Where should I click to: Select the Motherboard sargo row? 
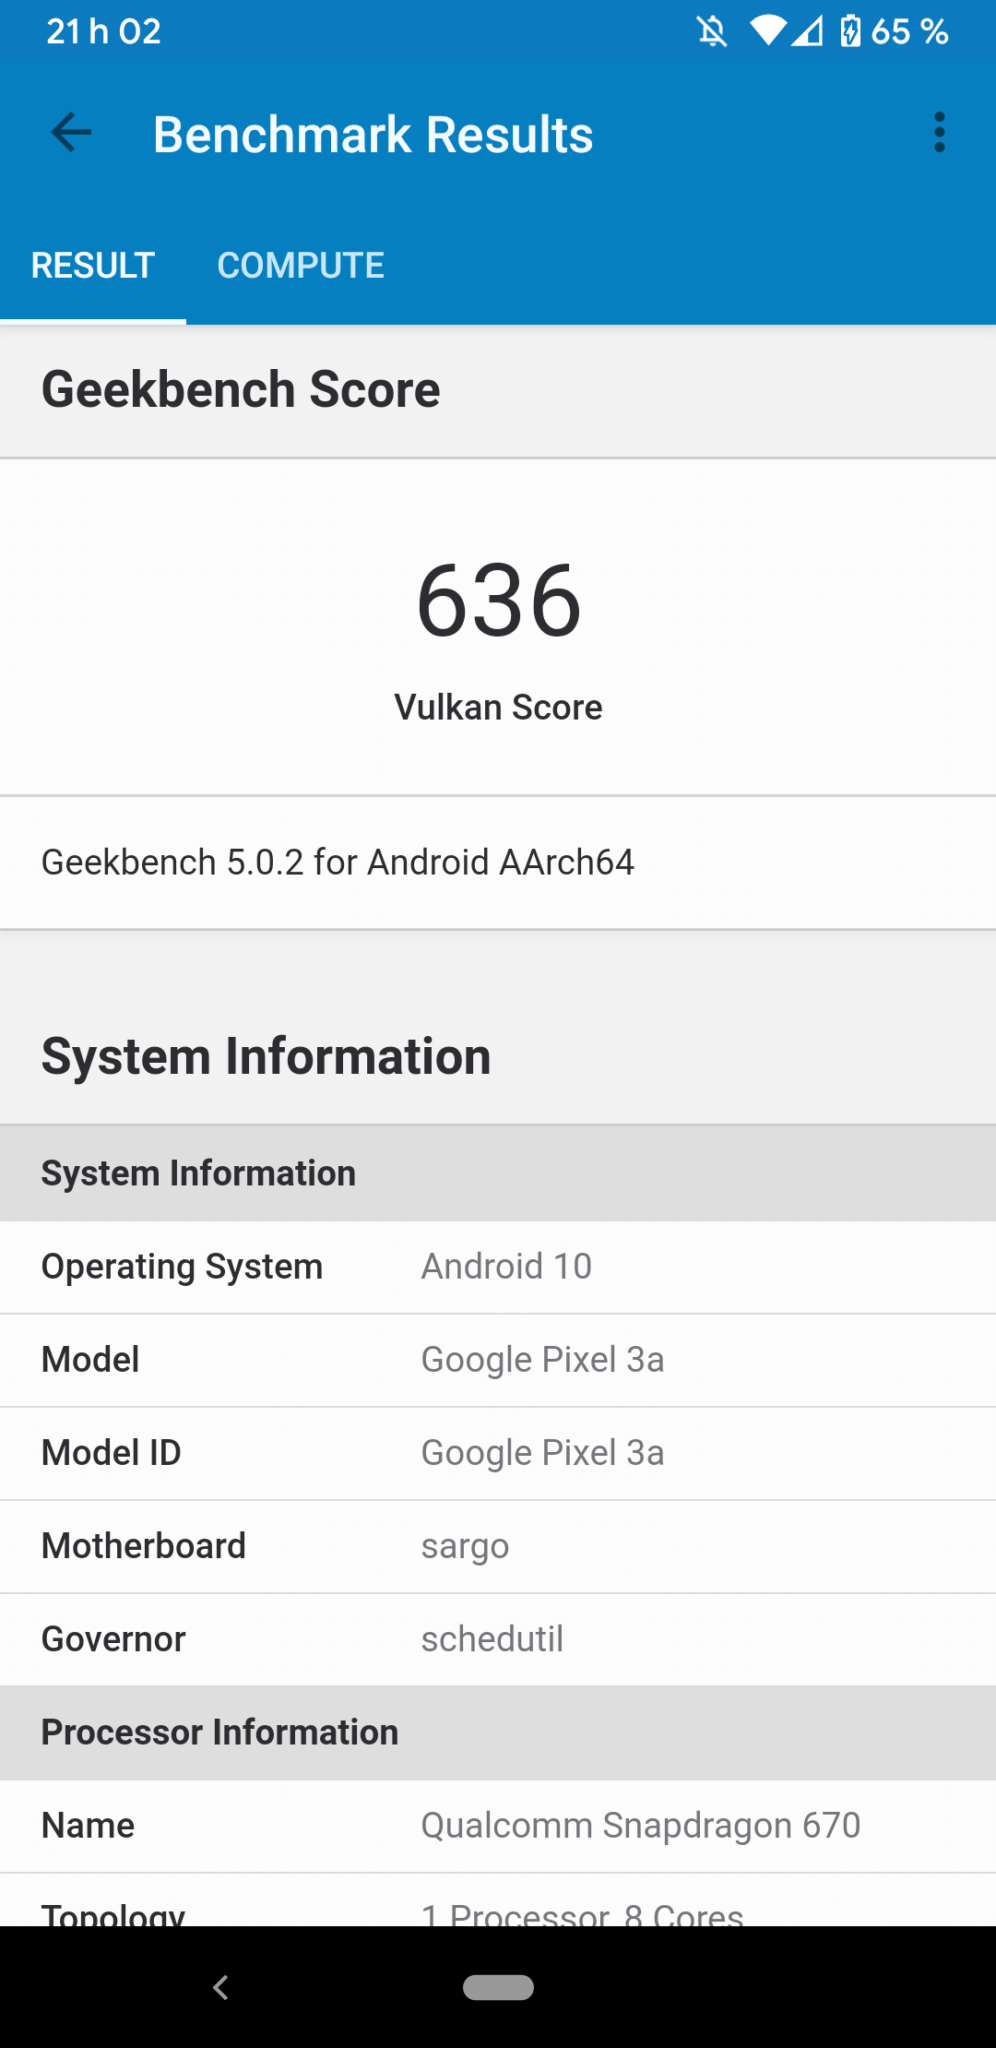tap(498, 1546)
